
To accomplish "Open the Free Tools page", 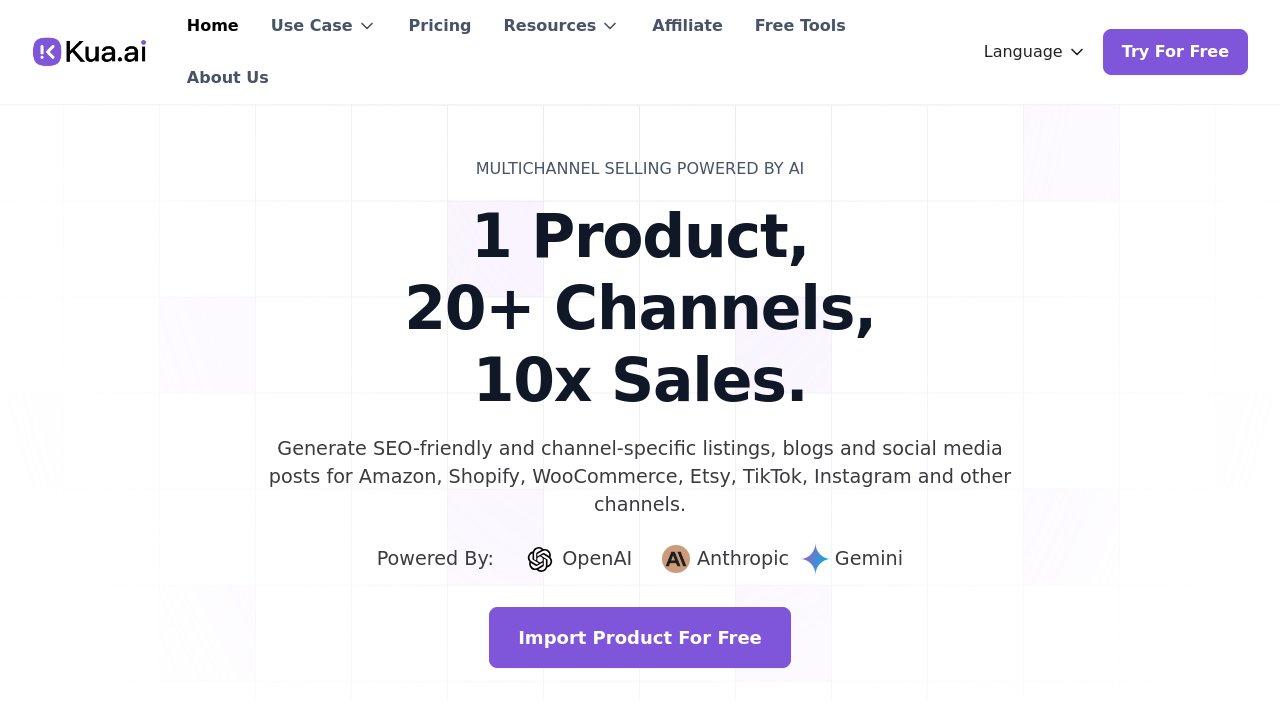I will [800, 26].
